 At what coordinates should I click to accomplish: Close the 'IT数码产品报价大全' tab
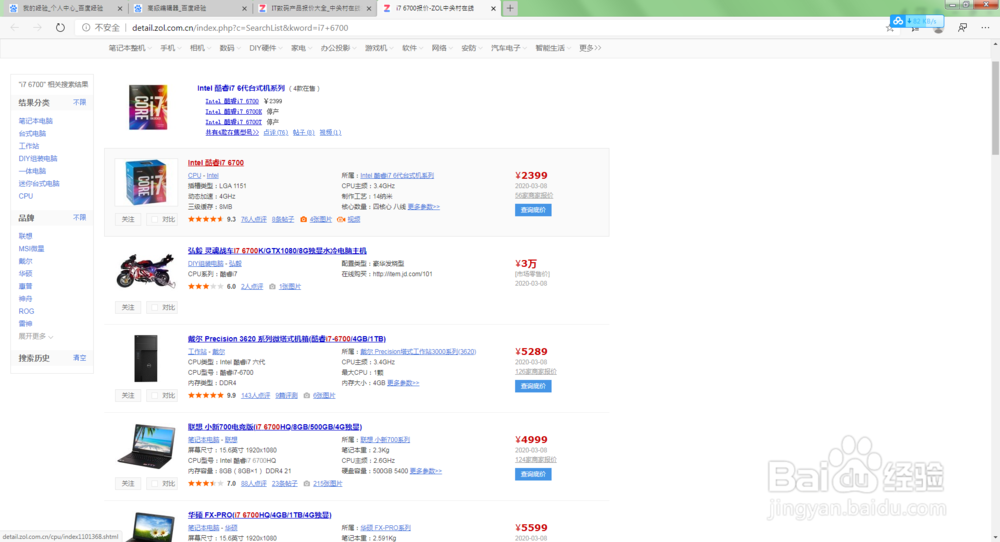(369, 8)
